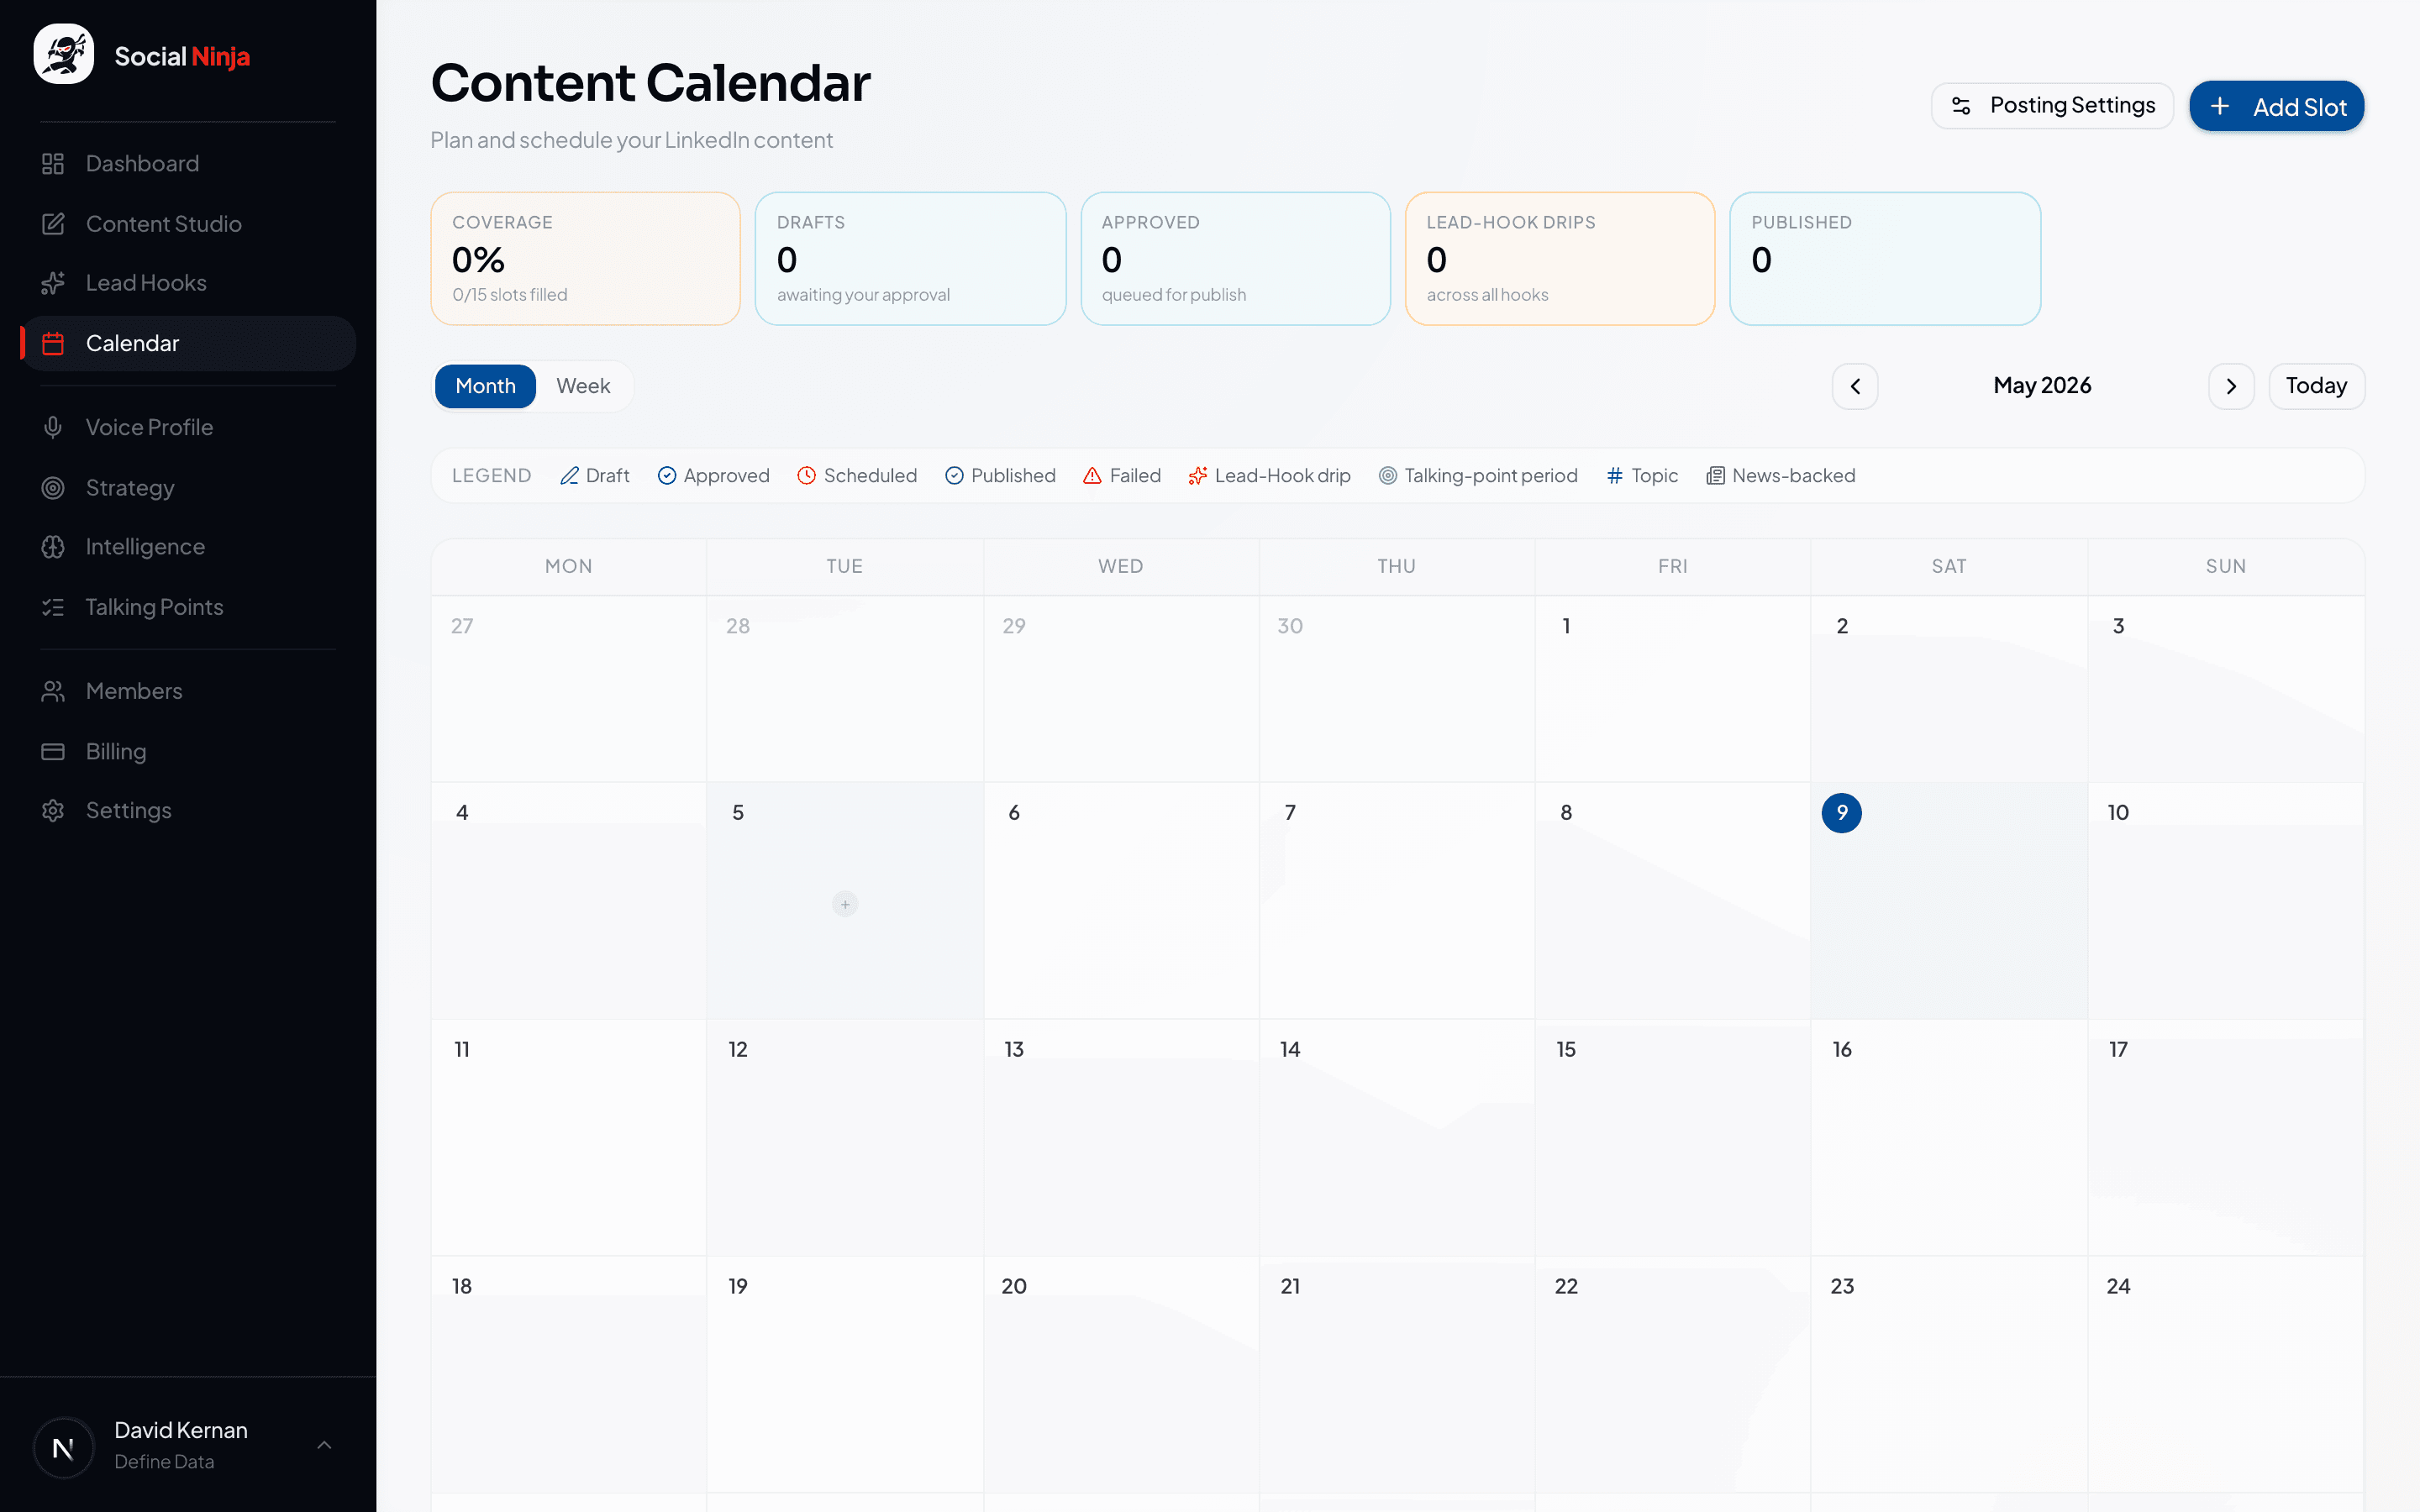
Task: Open Dashboard from the sidebar
Action: coord(188,164)
